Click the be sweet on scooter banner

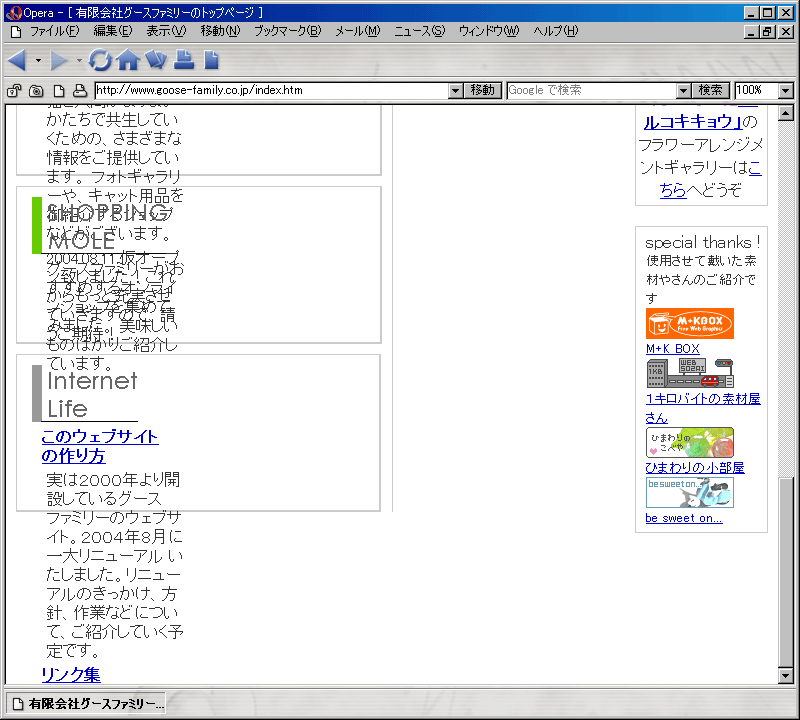tap(690, 492)
